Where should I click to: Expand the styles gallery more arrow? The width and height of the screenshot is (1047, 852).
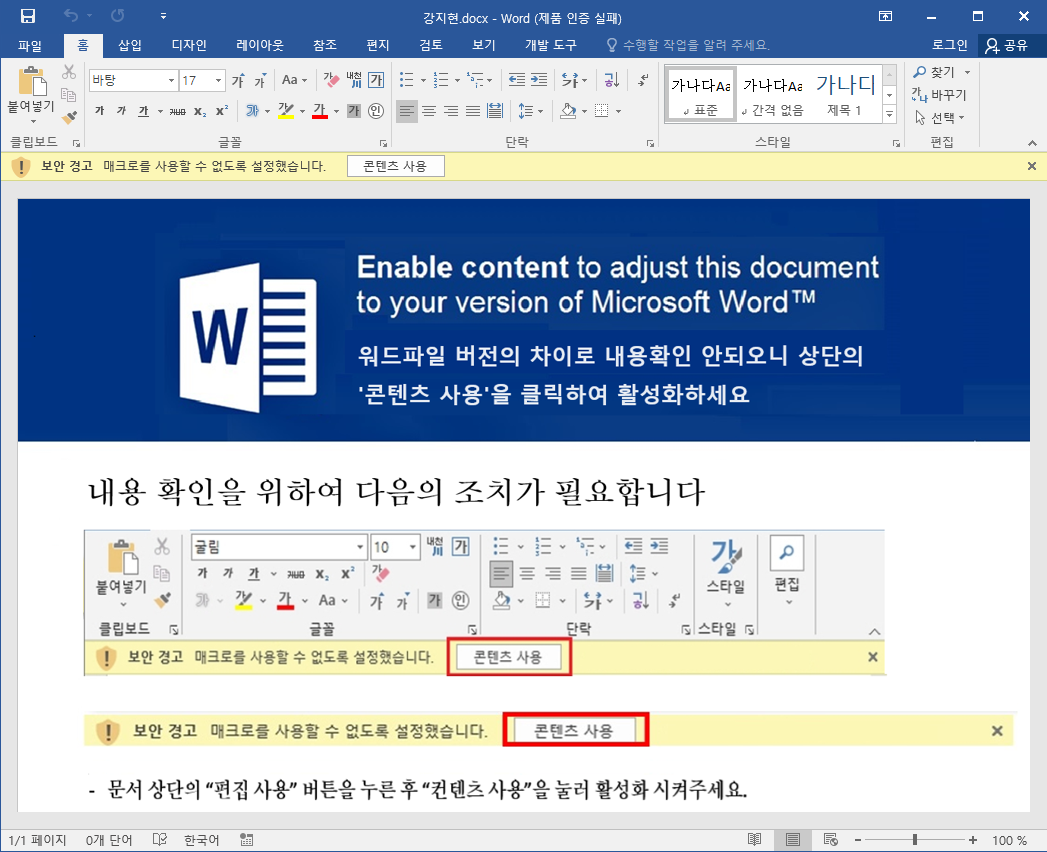point(889,115)
